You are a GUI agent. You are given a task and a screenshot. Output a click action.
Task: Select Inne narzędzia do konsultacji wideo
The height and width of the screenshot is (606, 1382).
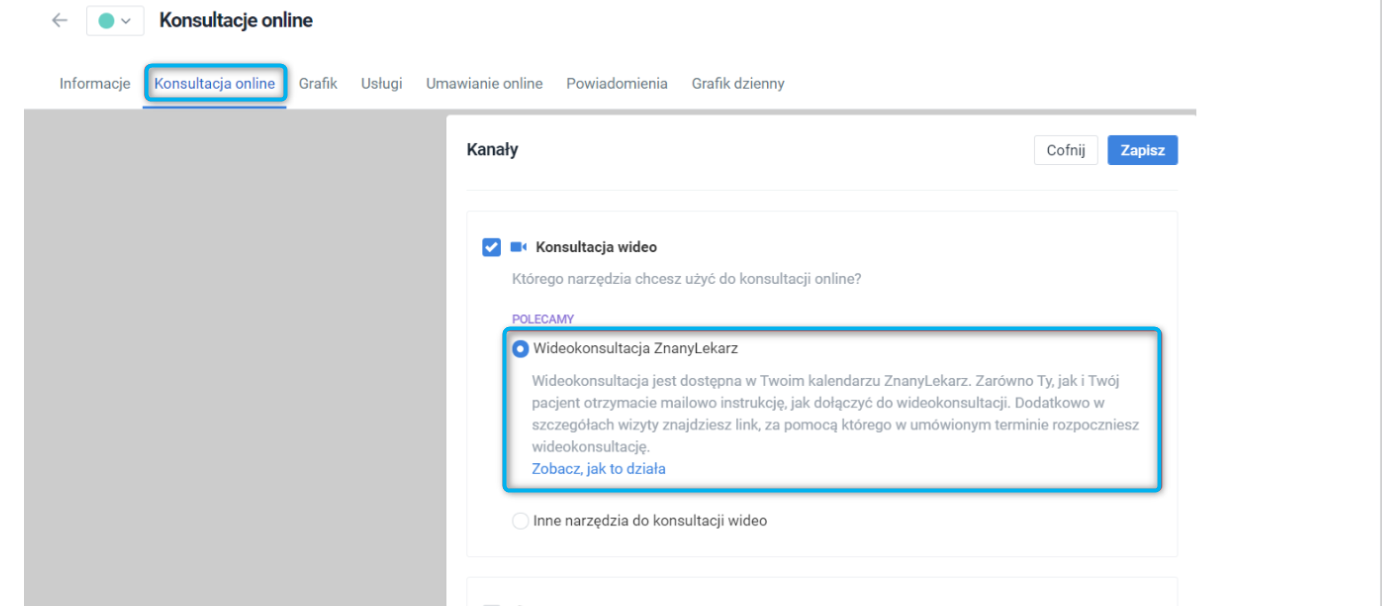520,520
